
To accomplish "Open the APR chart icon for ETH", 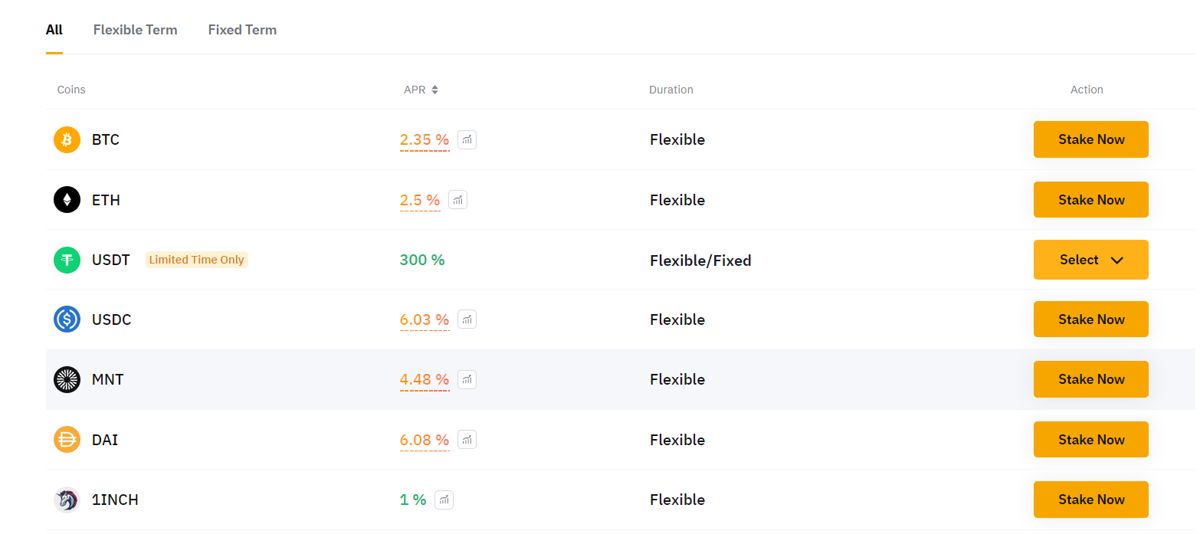I will tap(458, 200).
